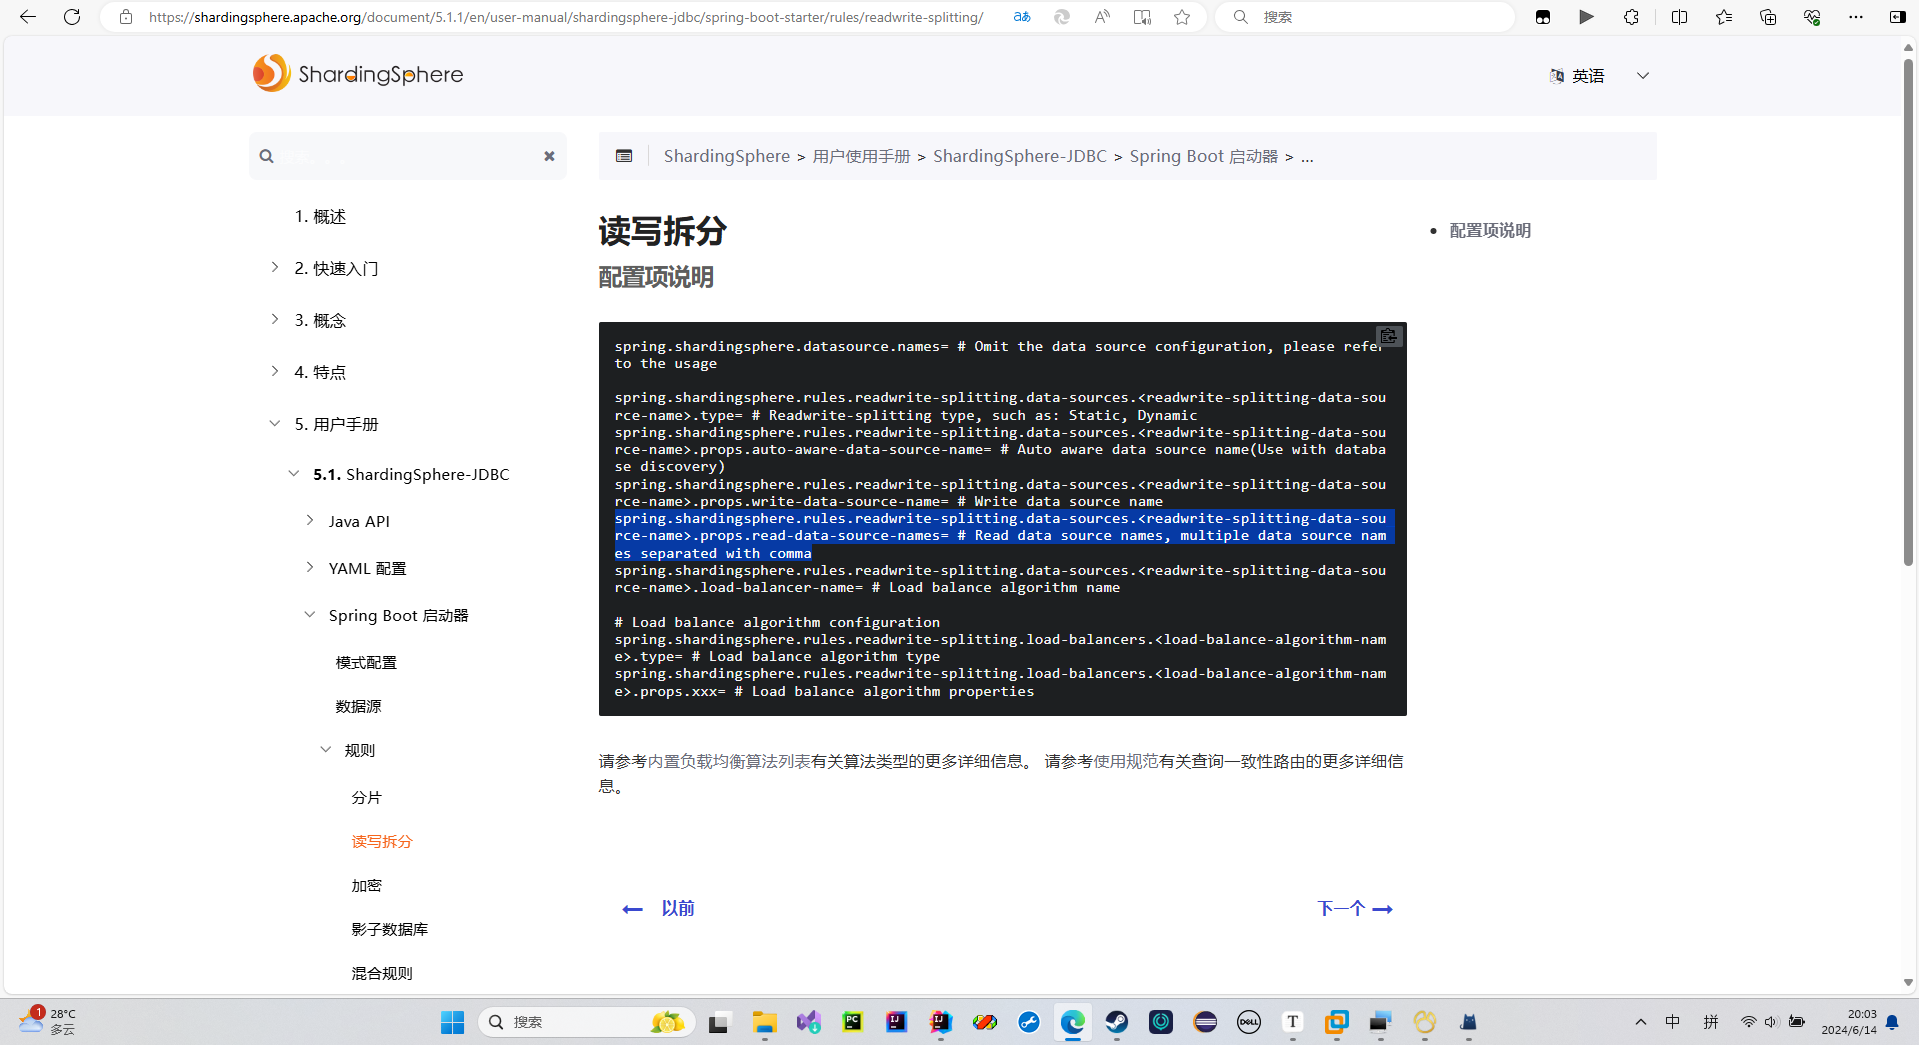The width and height of the screenshot is (1919, 1045).
Task: Collapse the 5.1. ShardingSphere-JDBC node
Action: coord(294,473)
